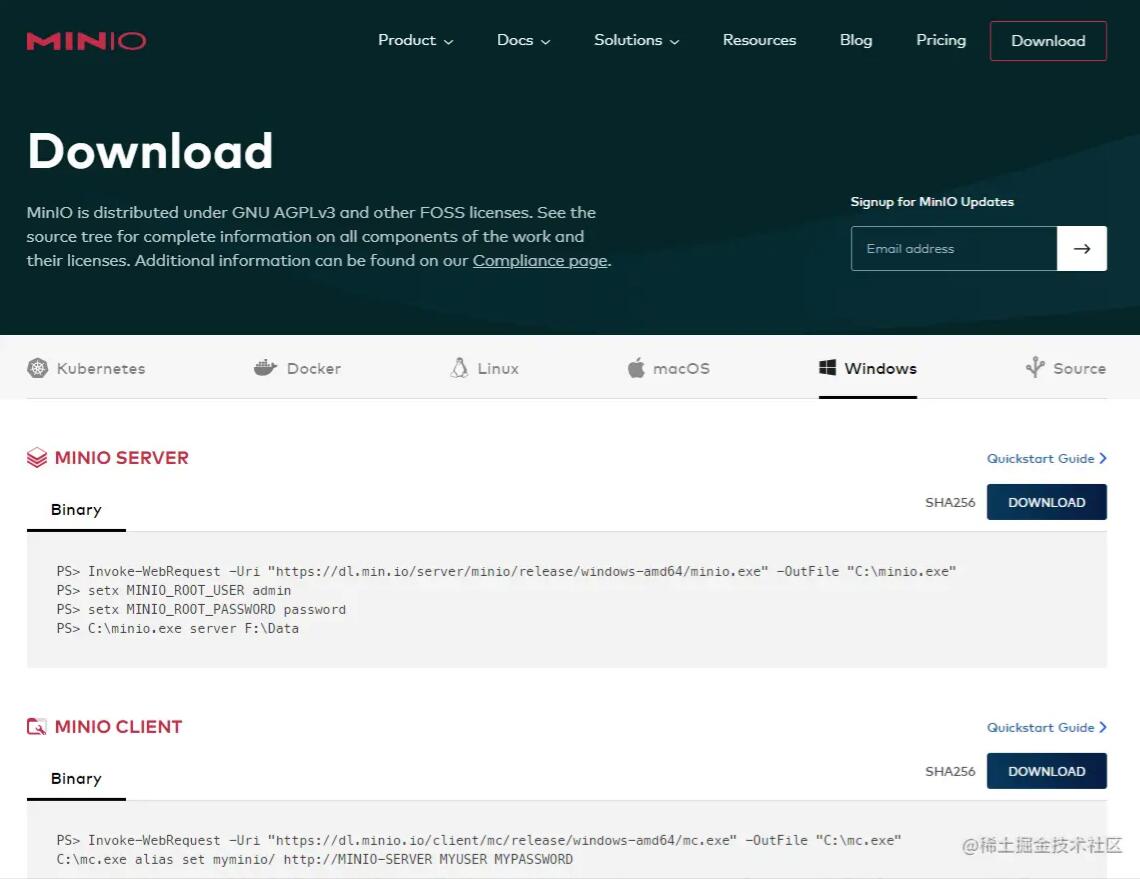Focus the Email address field
1140x879 pixels.
[x=954, y=249]
